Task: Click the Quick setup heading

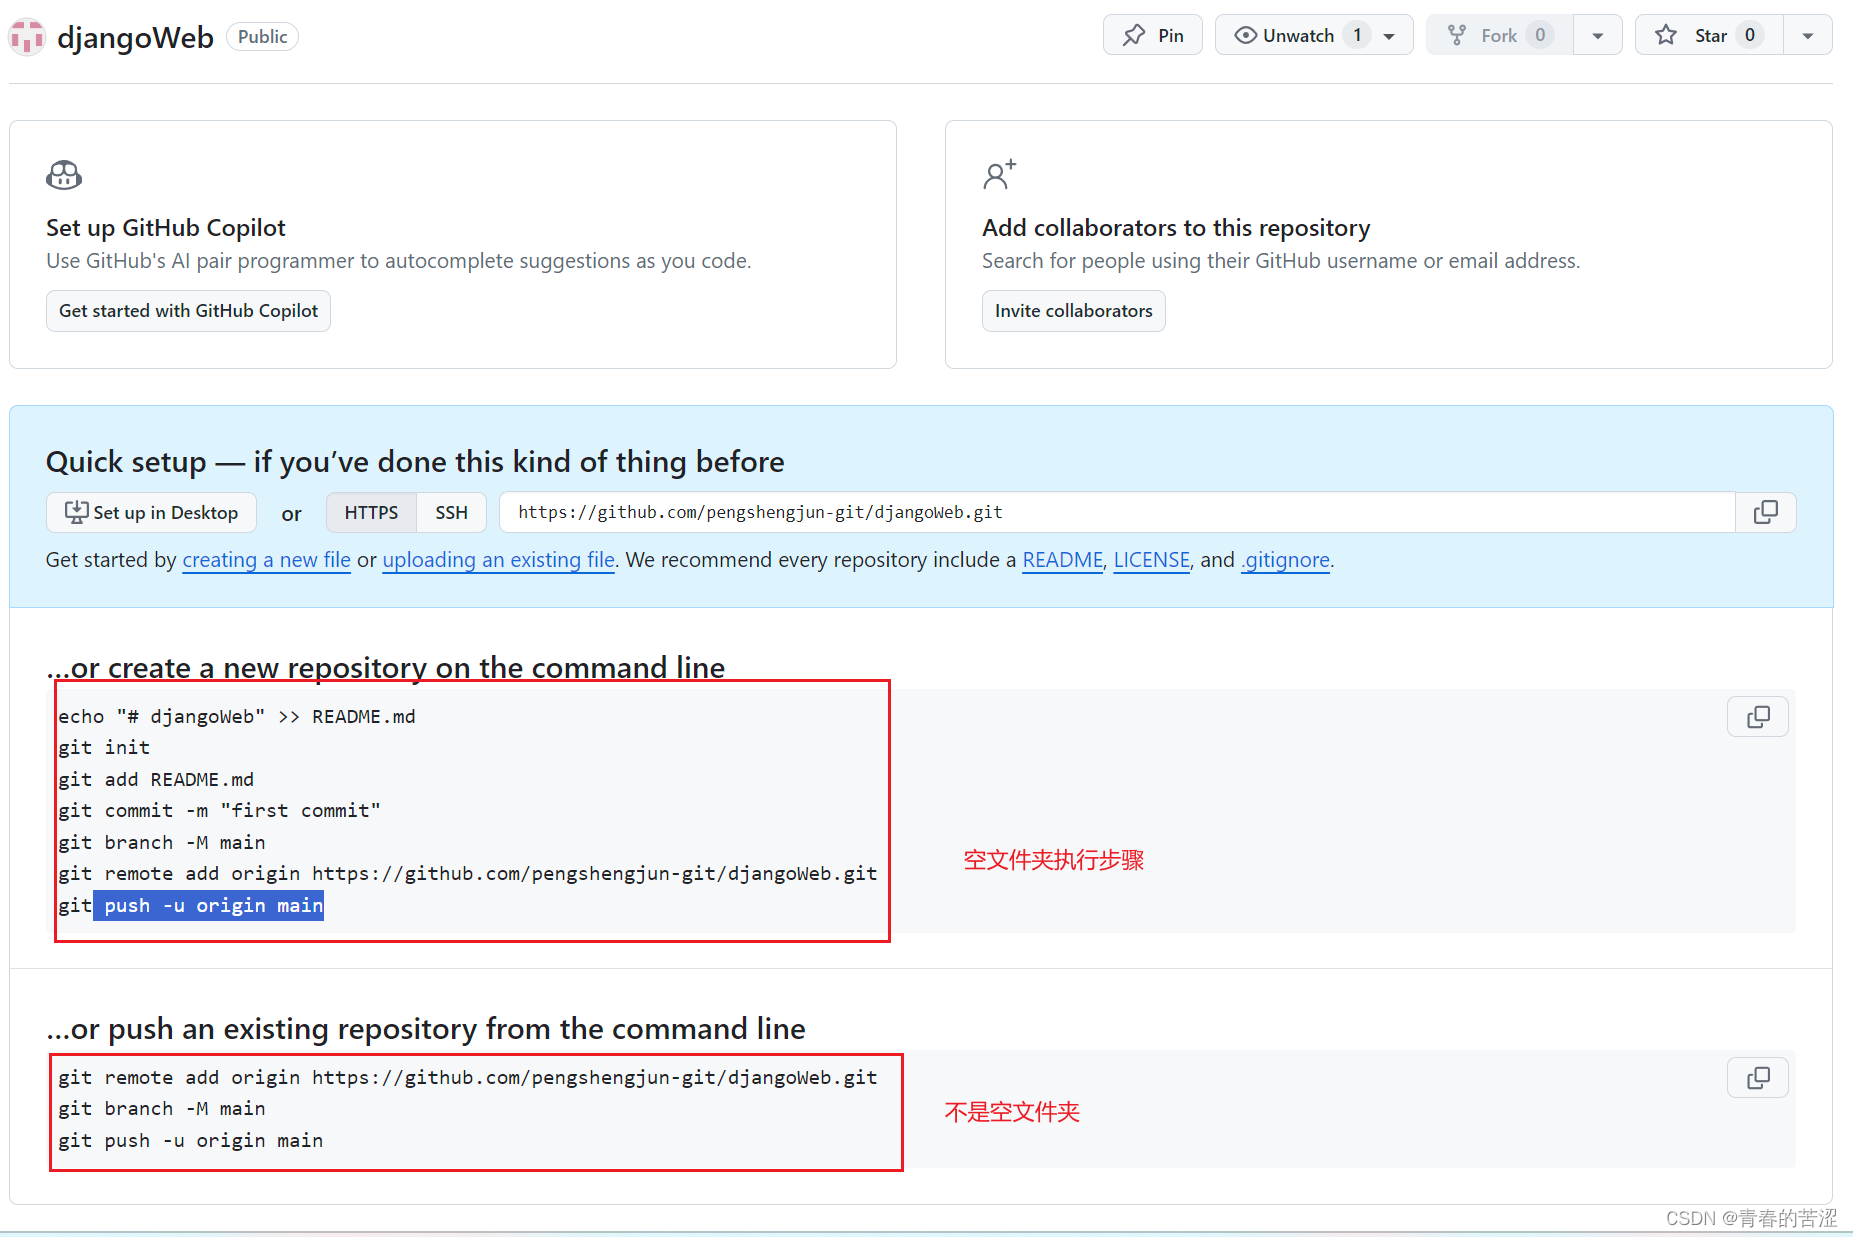Action: pyautogui.click(x=415, y=462)
